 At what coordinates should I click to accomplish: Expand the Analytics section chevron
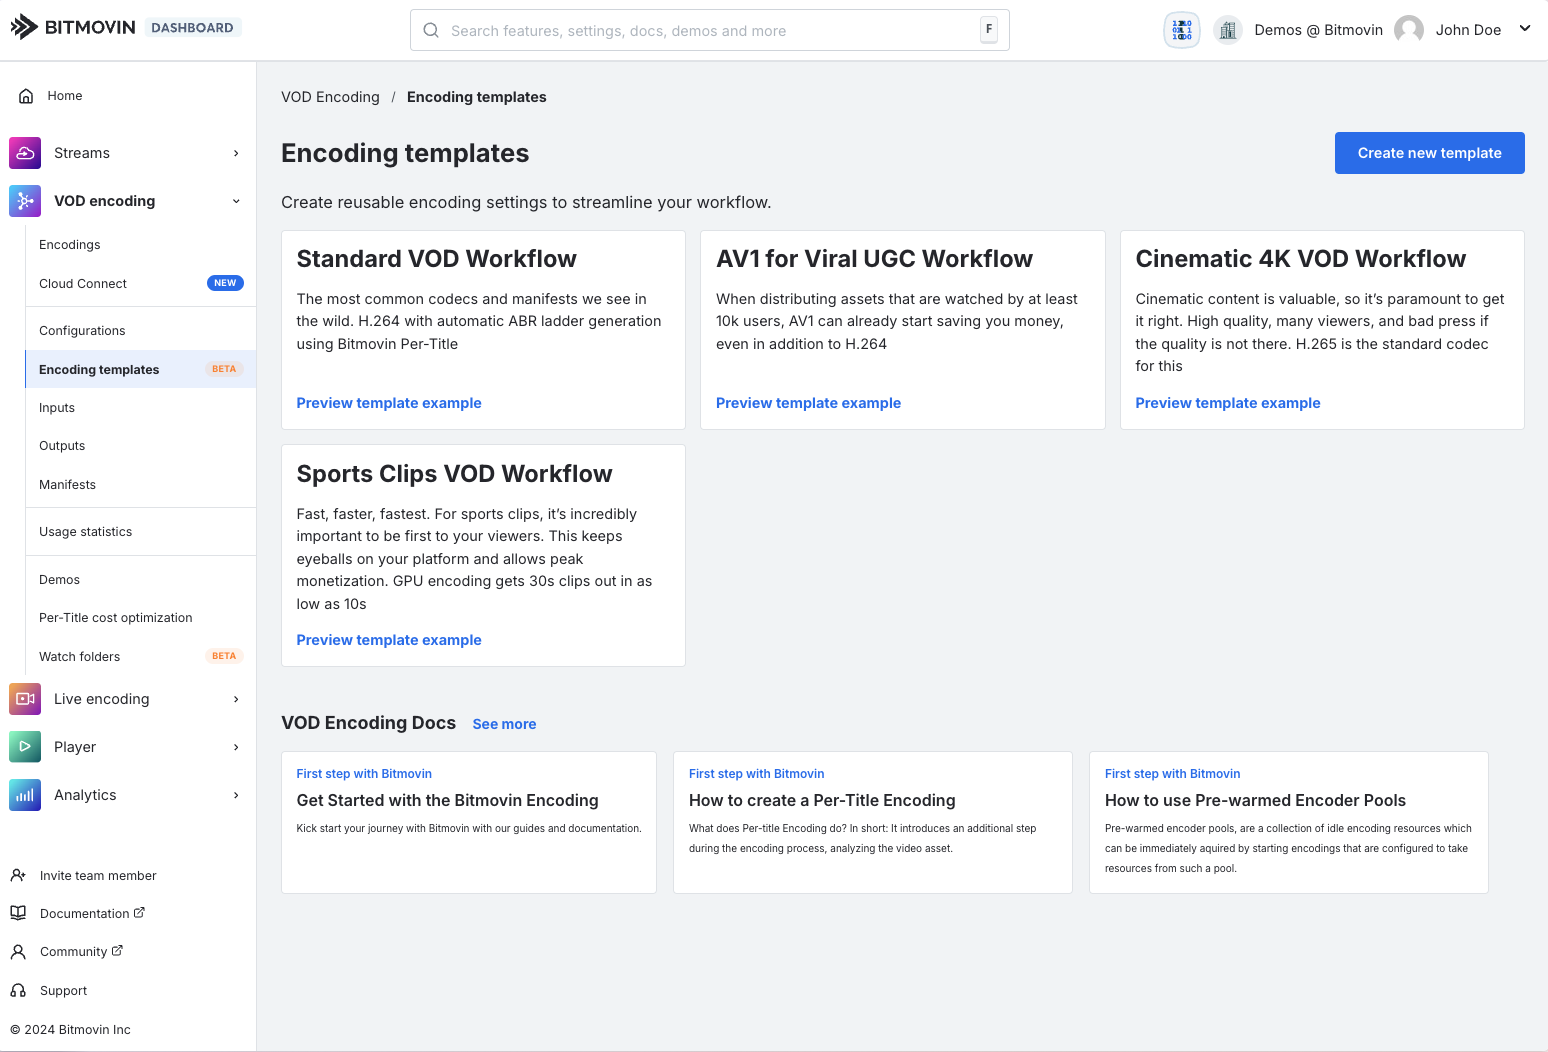[x=236, y=795]
